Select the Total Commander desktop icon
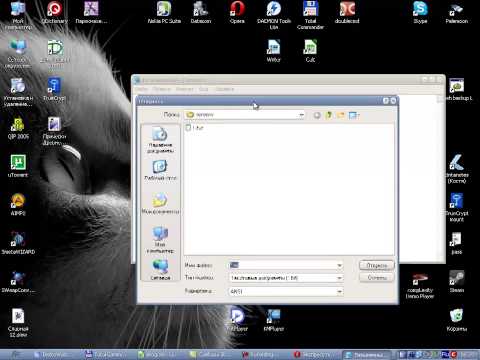The width and height of the screenshot is (480, 360). tap(310, 15)
